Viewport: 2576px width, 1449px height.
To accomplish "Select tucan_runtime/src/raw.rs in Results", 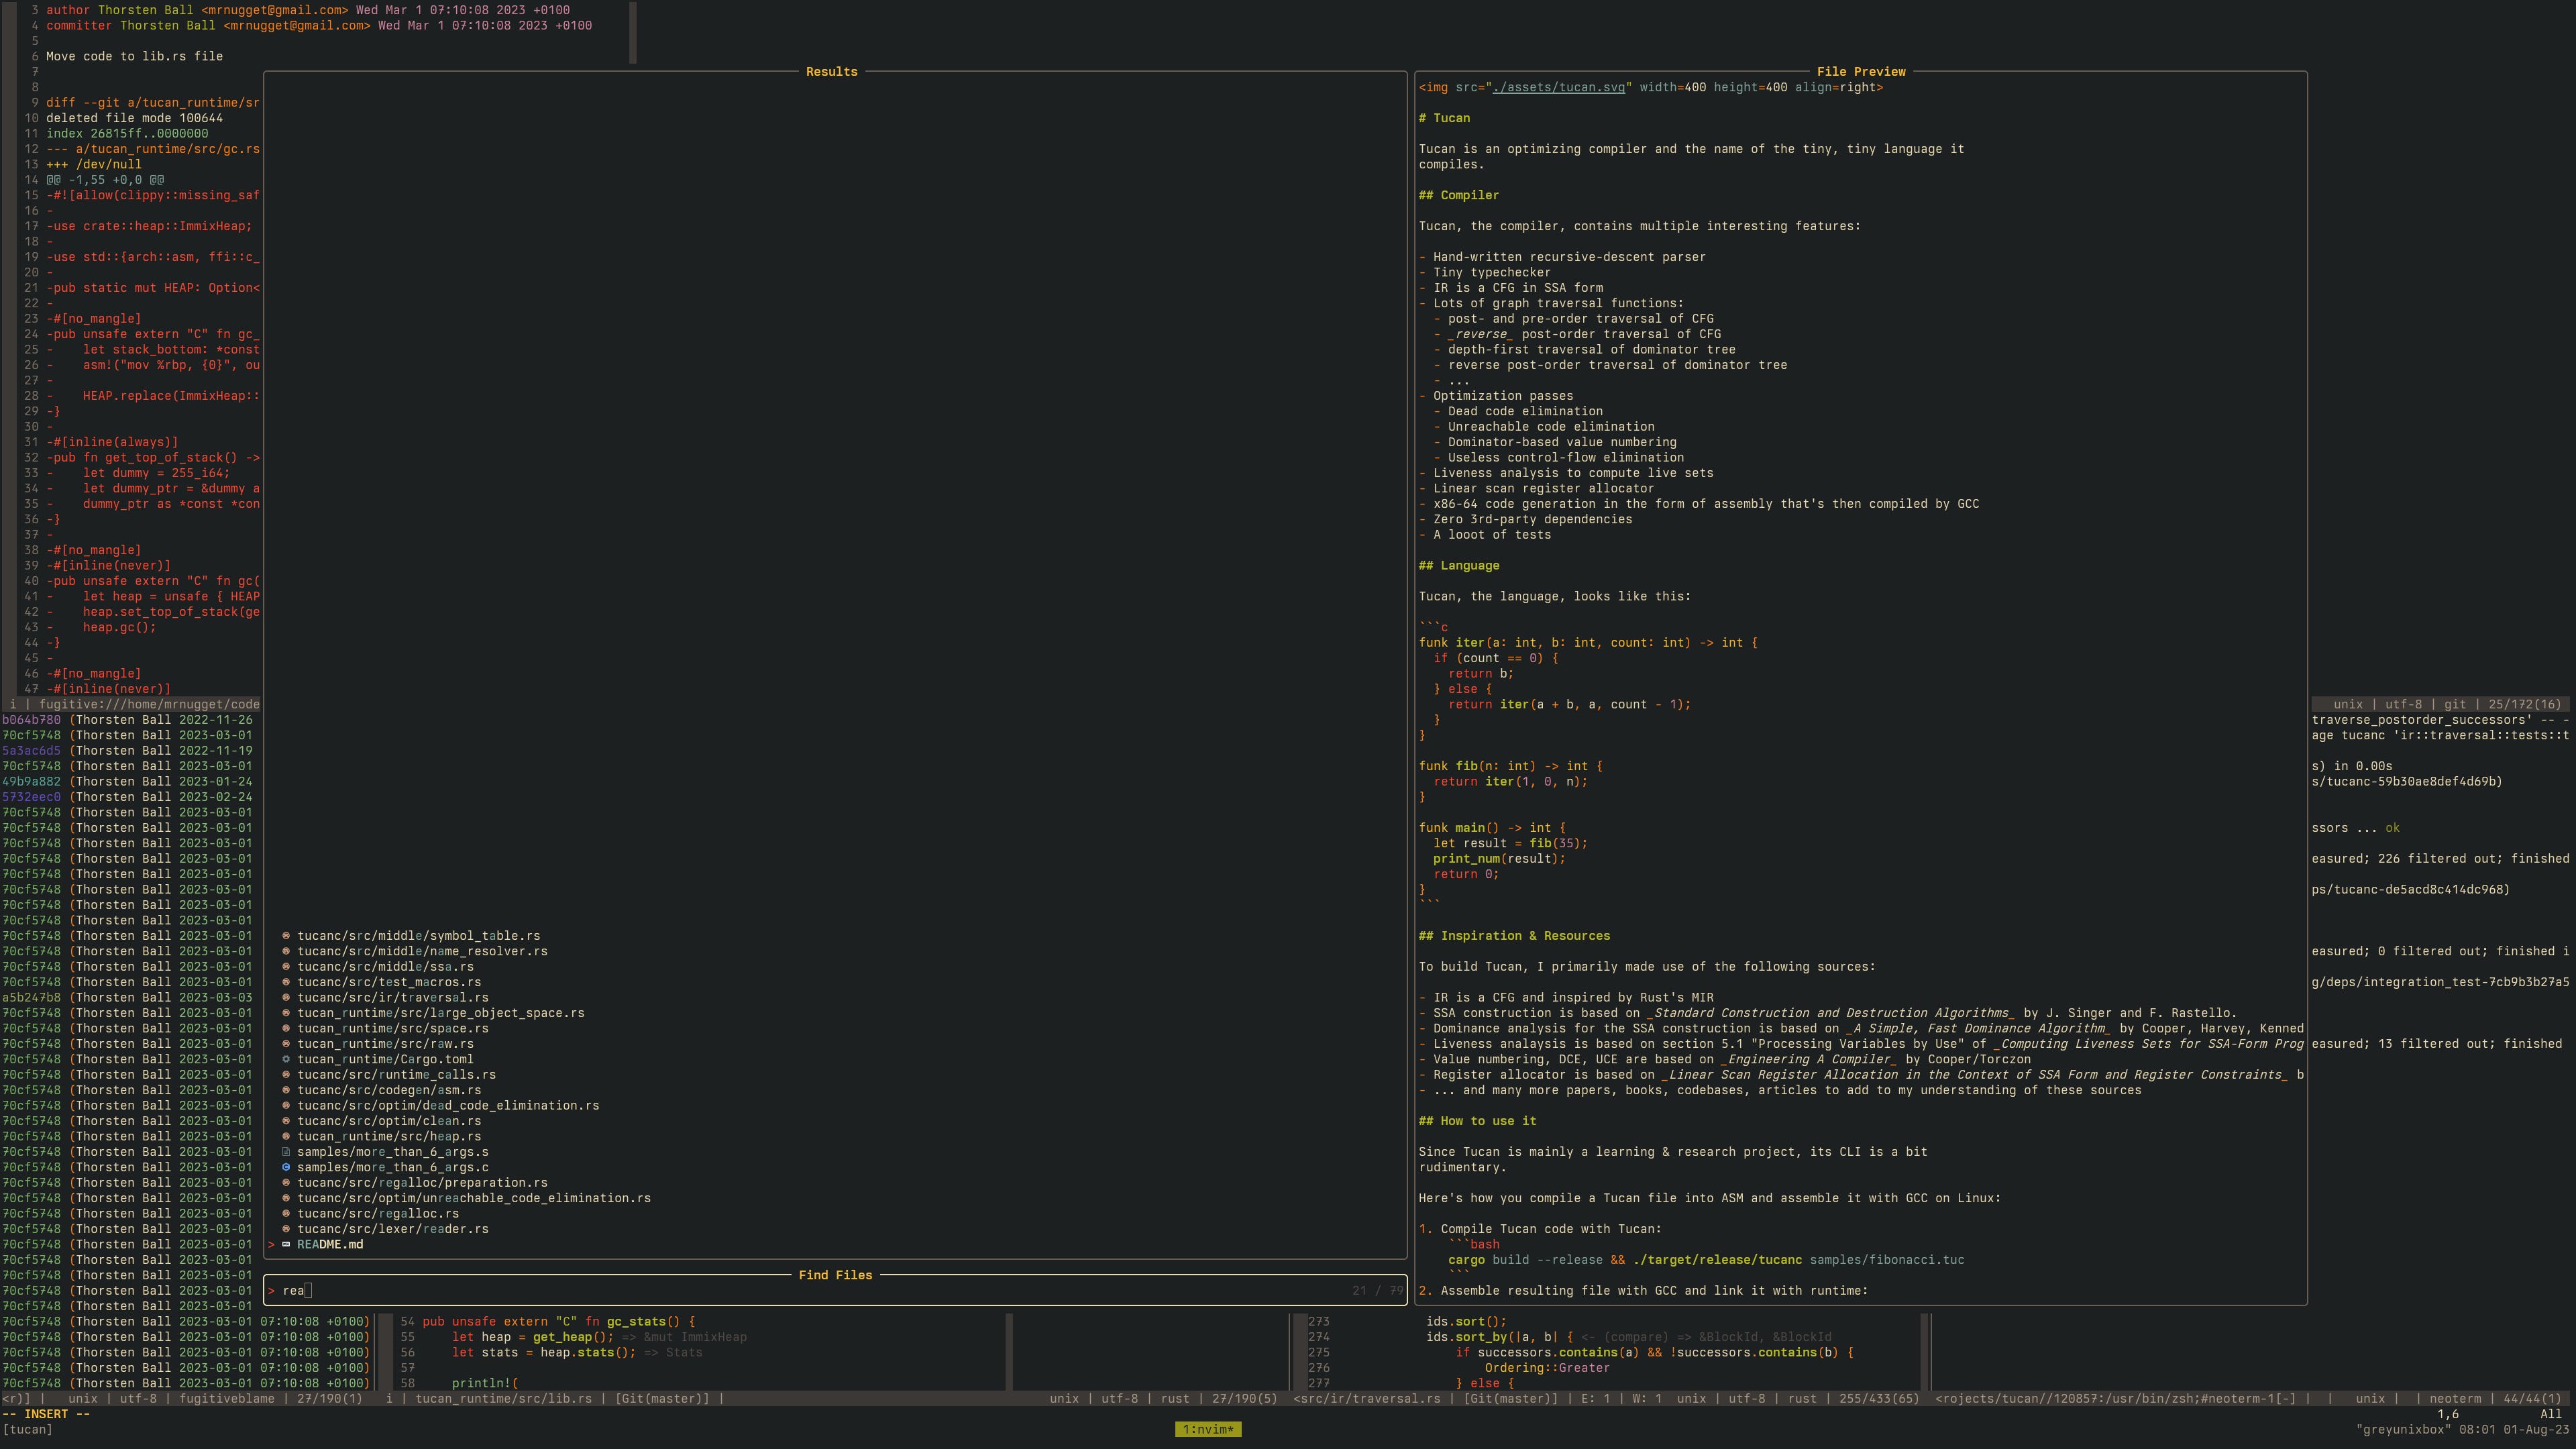I will [385, 1044].
